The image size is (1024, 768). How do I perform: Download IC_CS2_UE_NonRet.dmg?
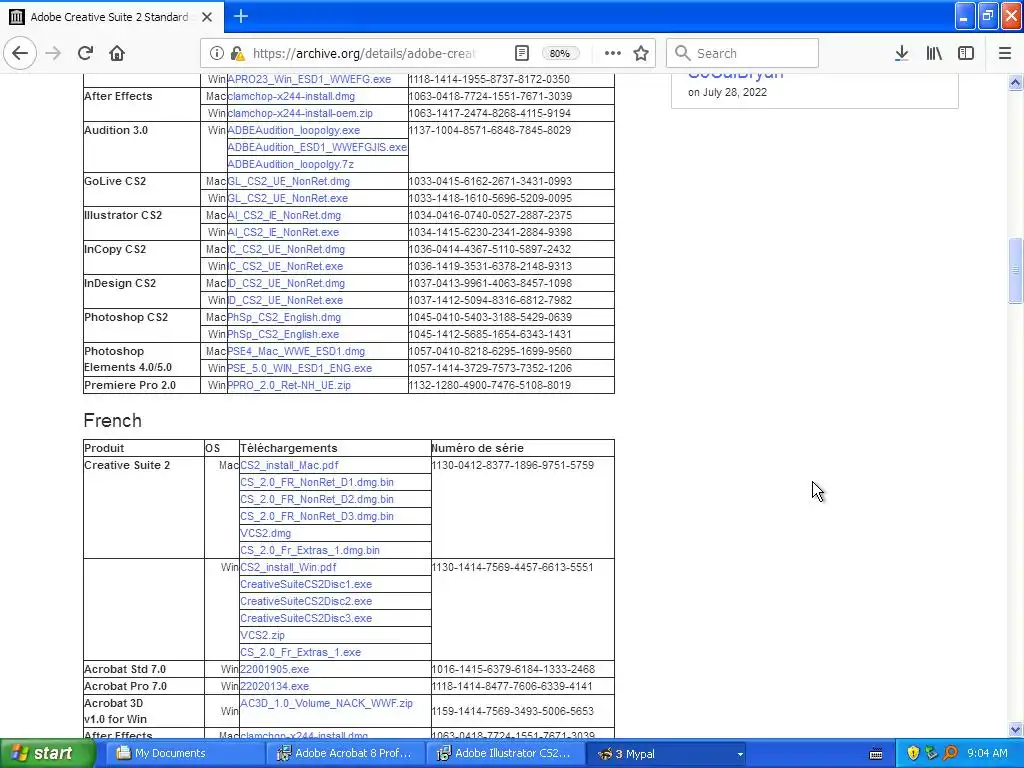coord(286,249)
